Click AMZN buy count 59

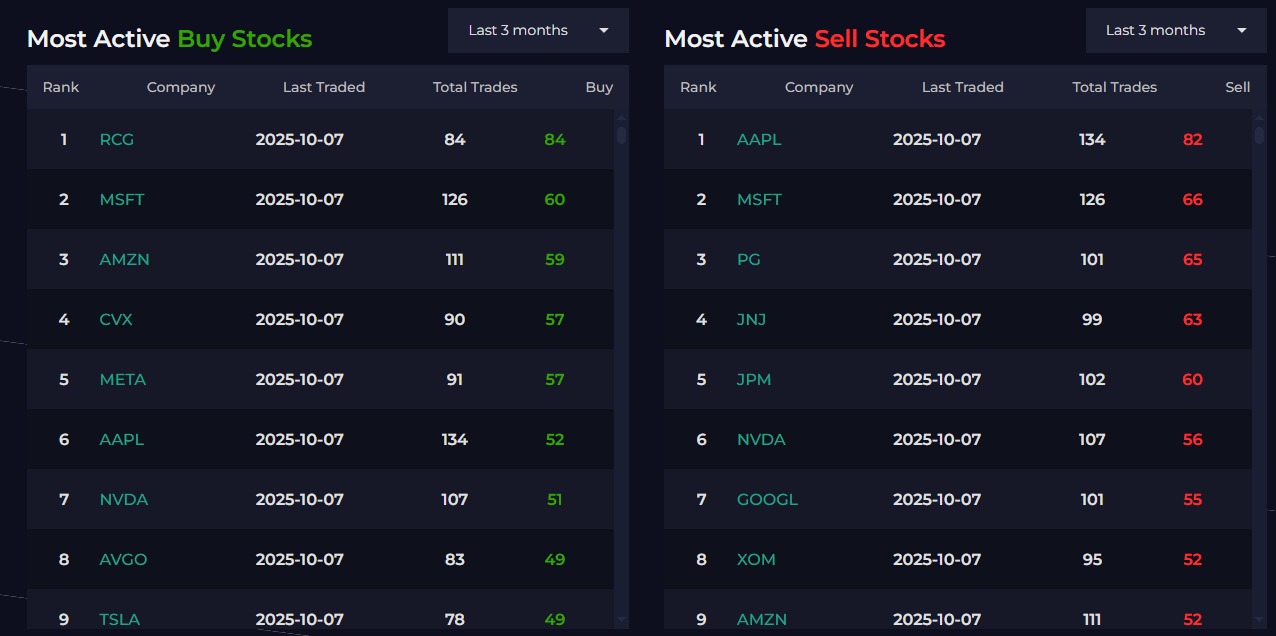[555, 259]
